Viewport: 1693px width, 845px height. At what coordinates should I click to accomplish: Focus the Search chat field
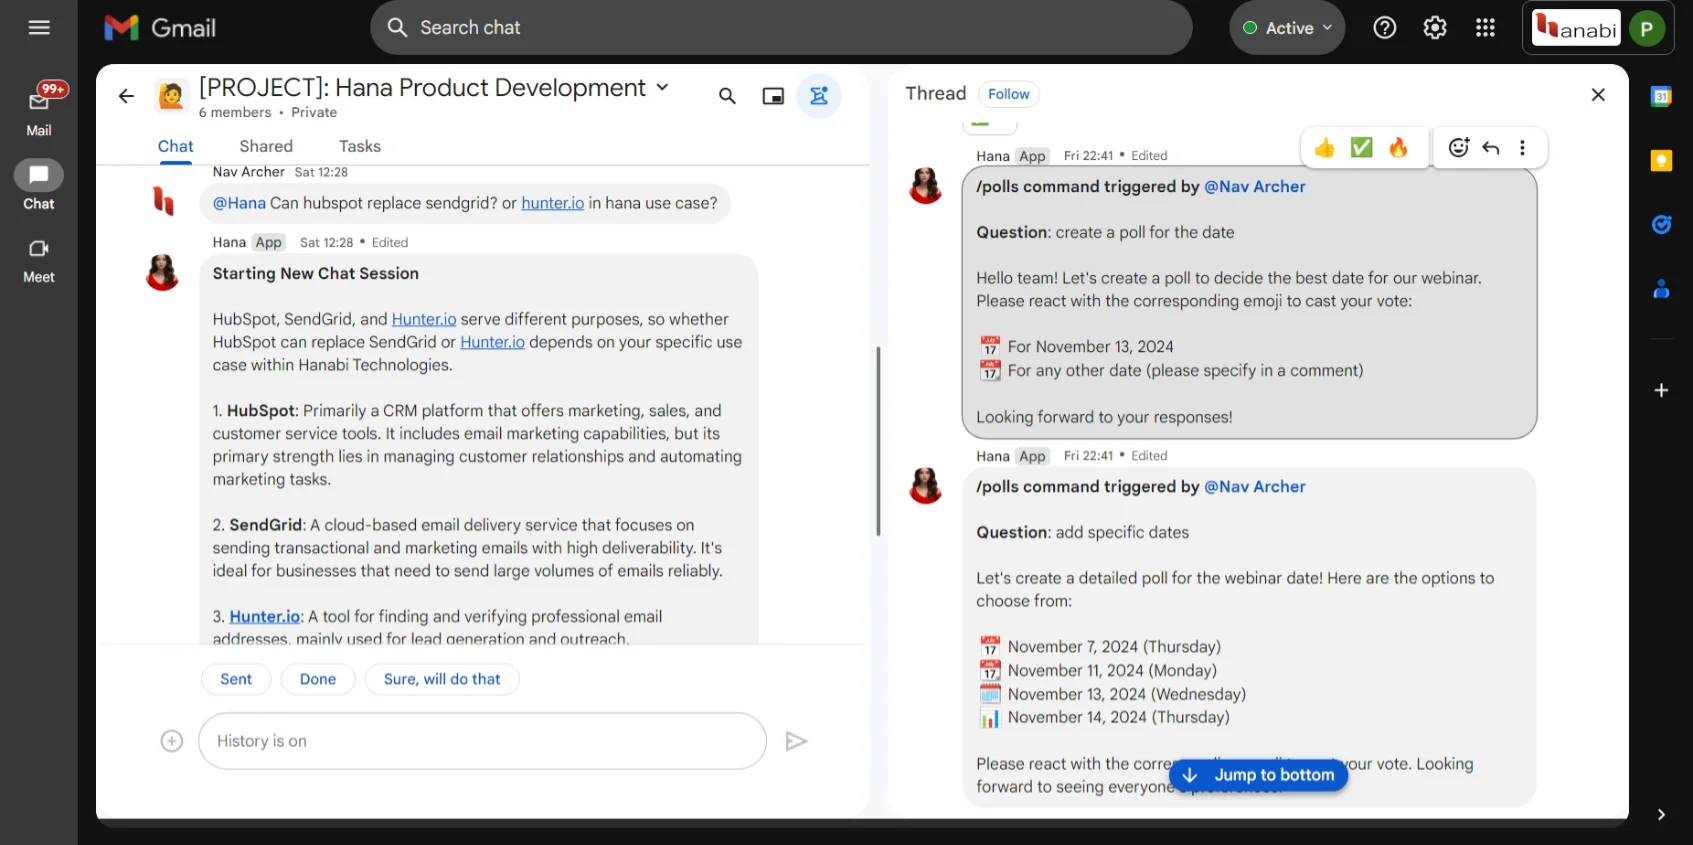781,28
